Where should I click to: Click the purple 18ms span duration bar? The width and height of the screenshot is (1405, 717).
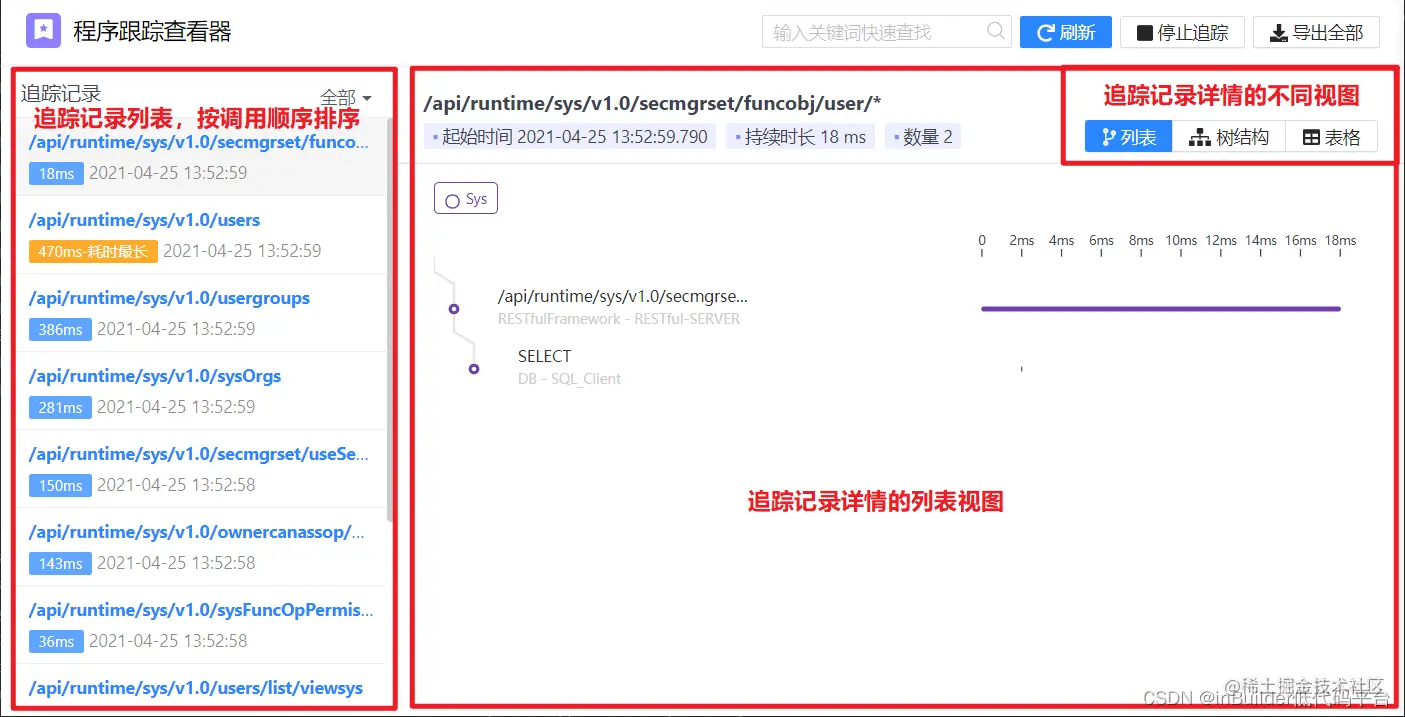click(1161, 309)
